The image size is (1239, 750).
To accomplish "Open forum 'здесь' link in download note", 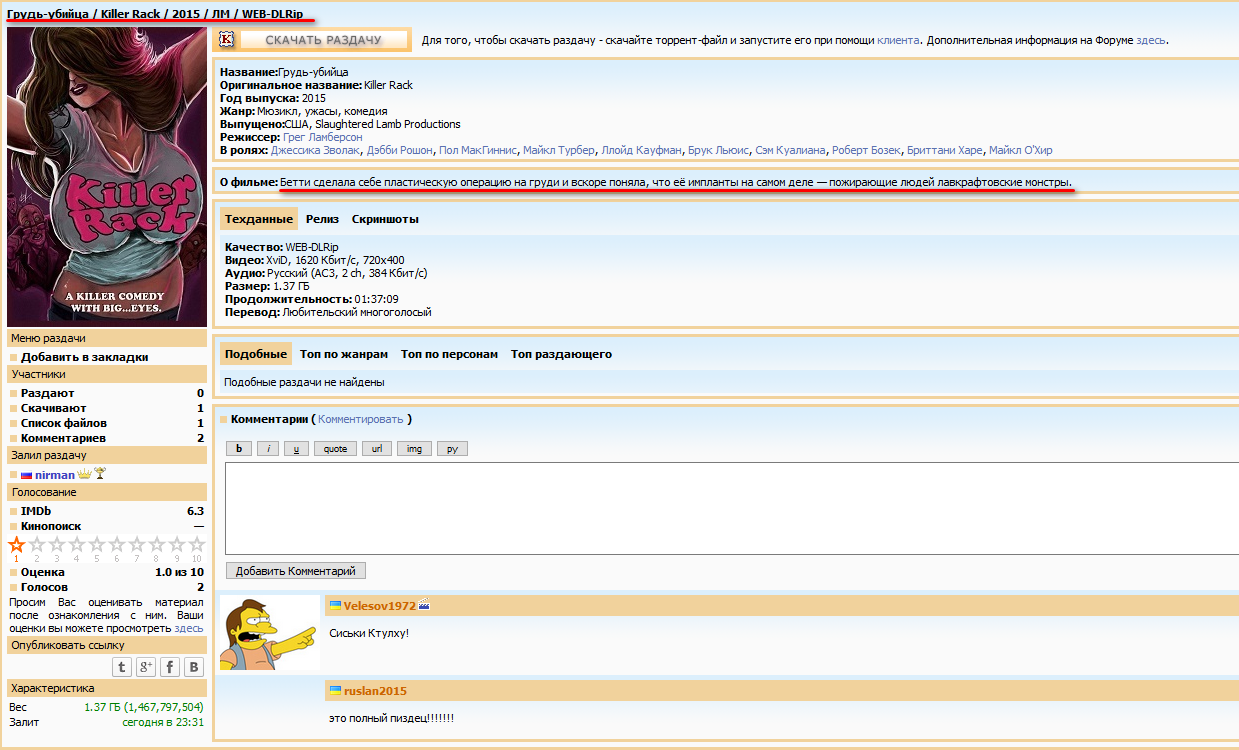I will click(x=1151, y=40).
